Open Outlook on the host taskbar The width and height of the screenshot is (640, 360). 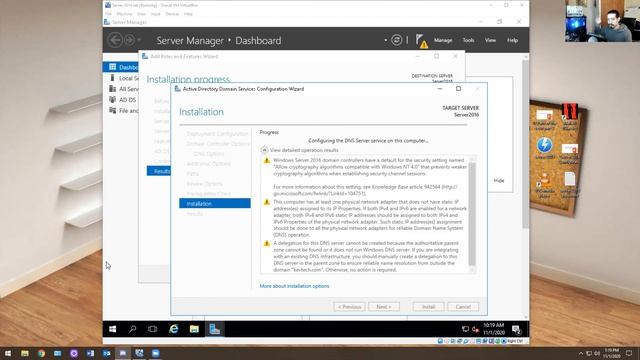(107, 353)
